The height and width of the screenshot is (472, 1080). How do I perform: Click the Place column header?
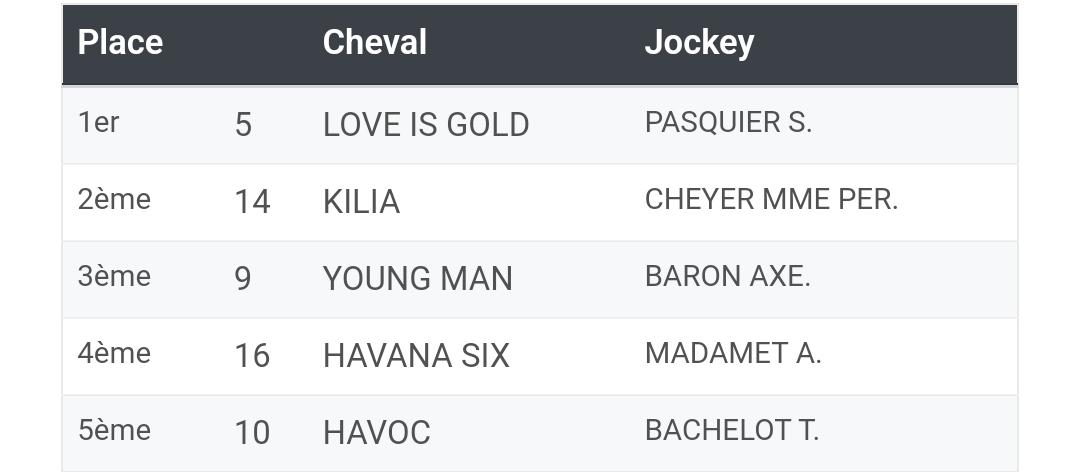(120, 43)
